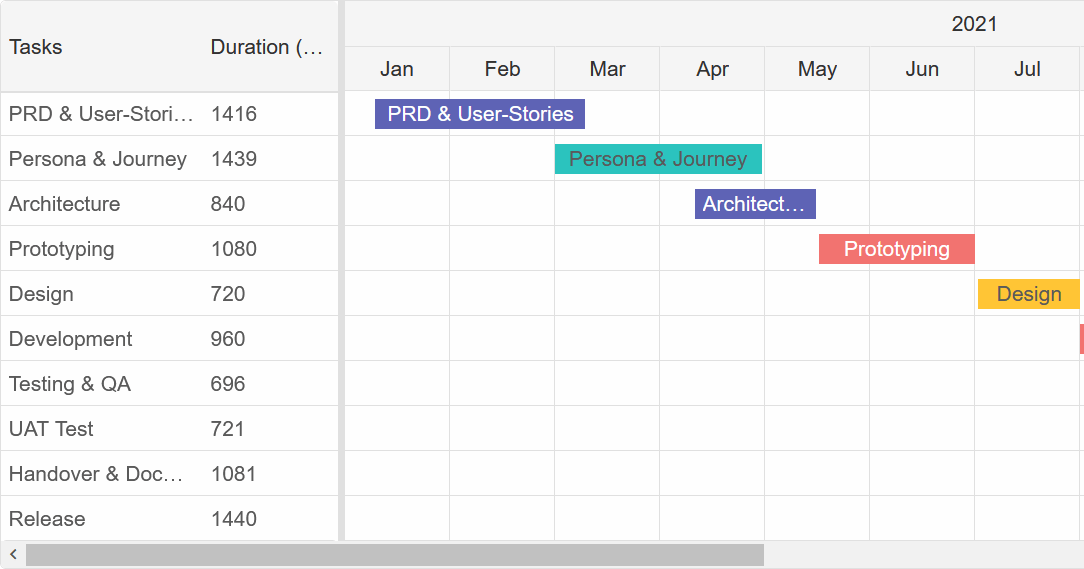Image resolution: width=1084 pixels, height=569 pixels.
Task: Click the left scroll arrow icon
Action: [x=13, y=554]
